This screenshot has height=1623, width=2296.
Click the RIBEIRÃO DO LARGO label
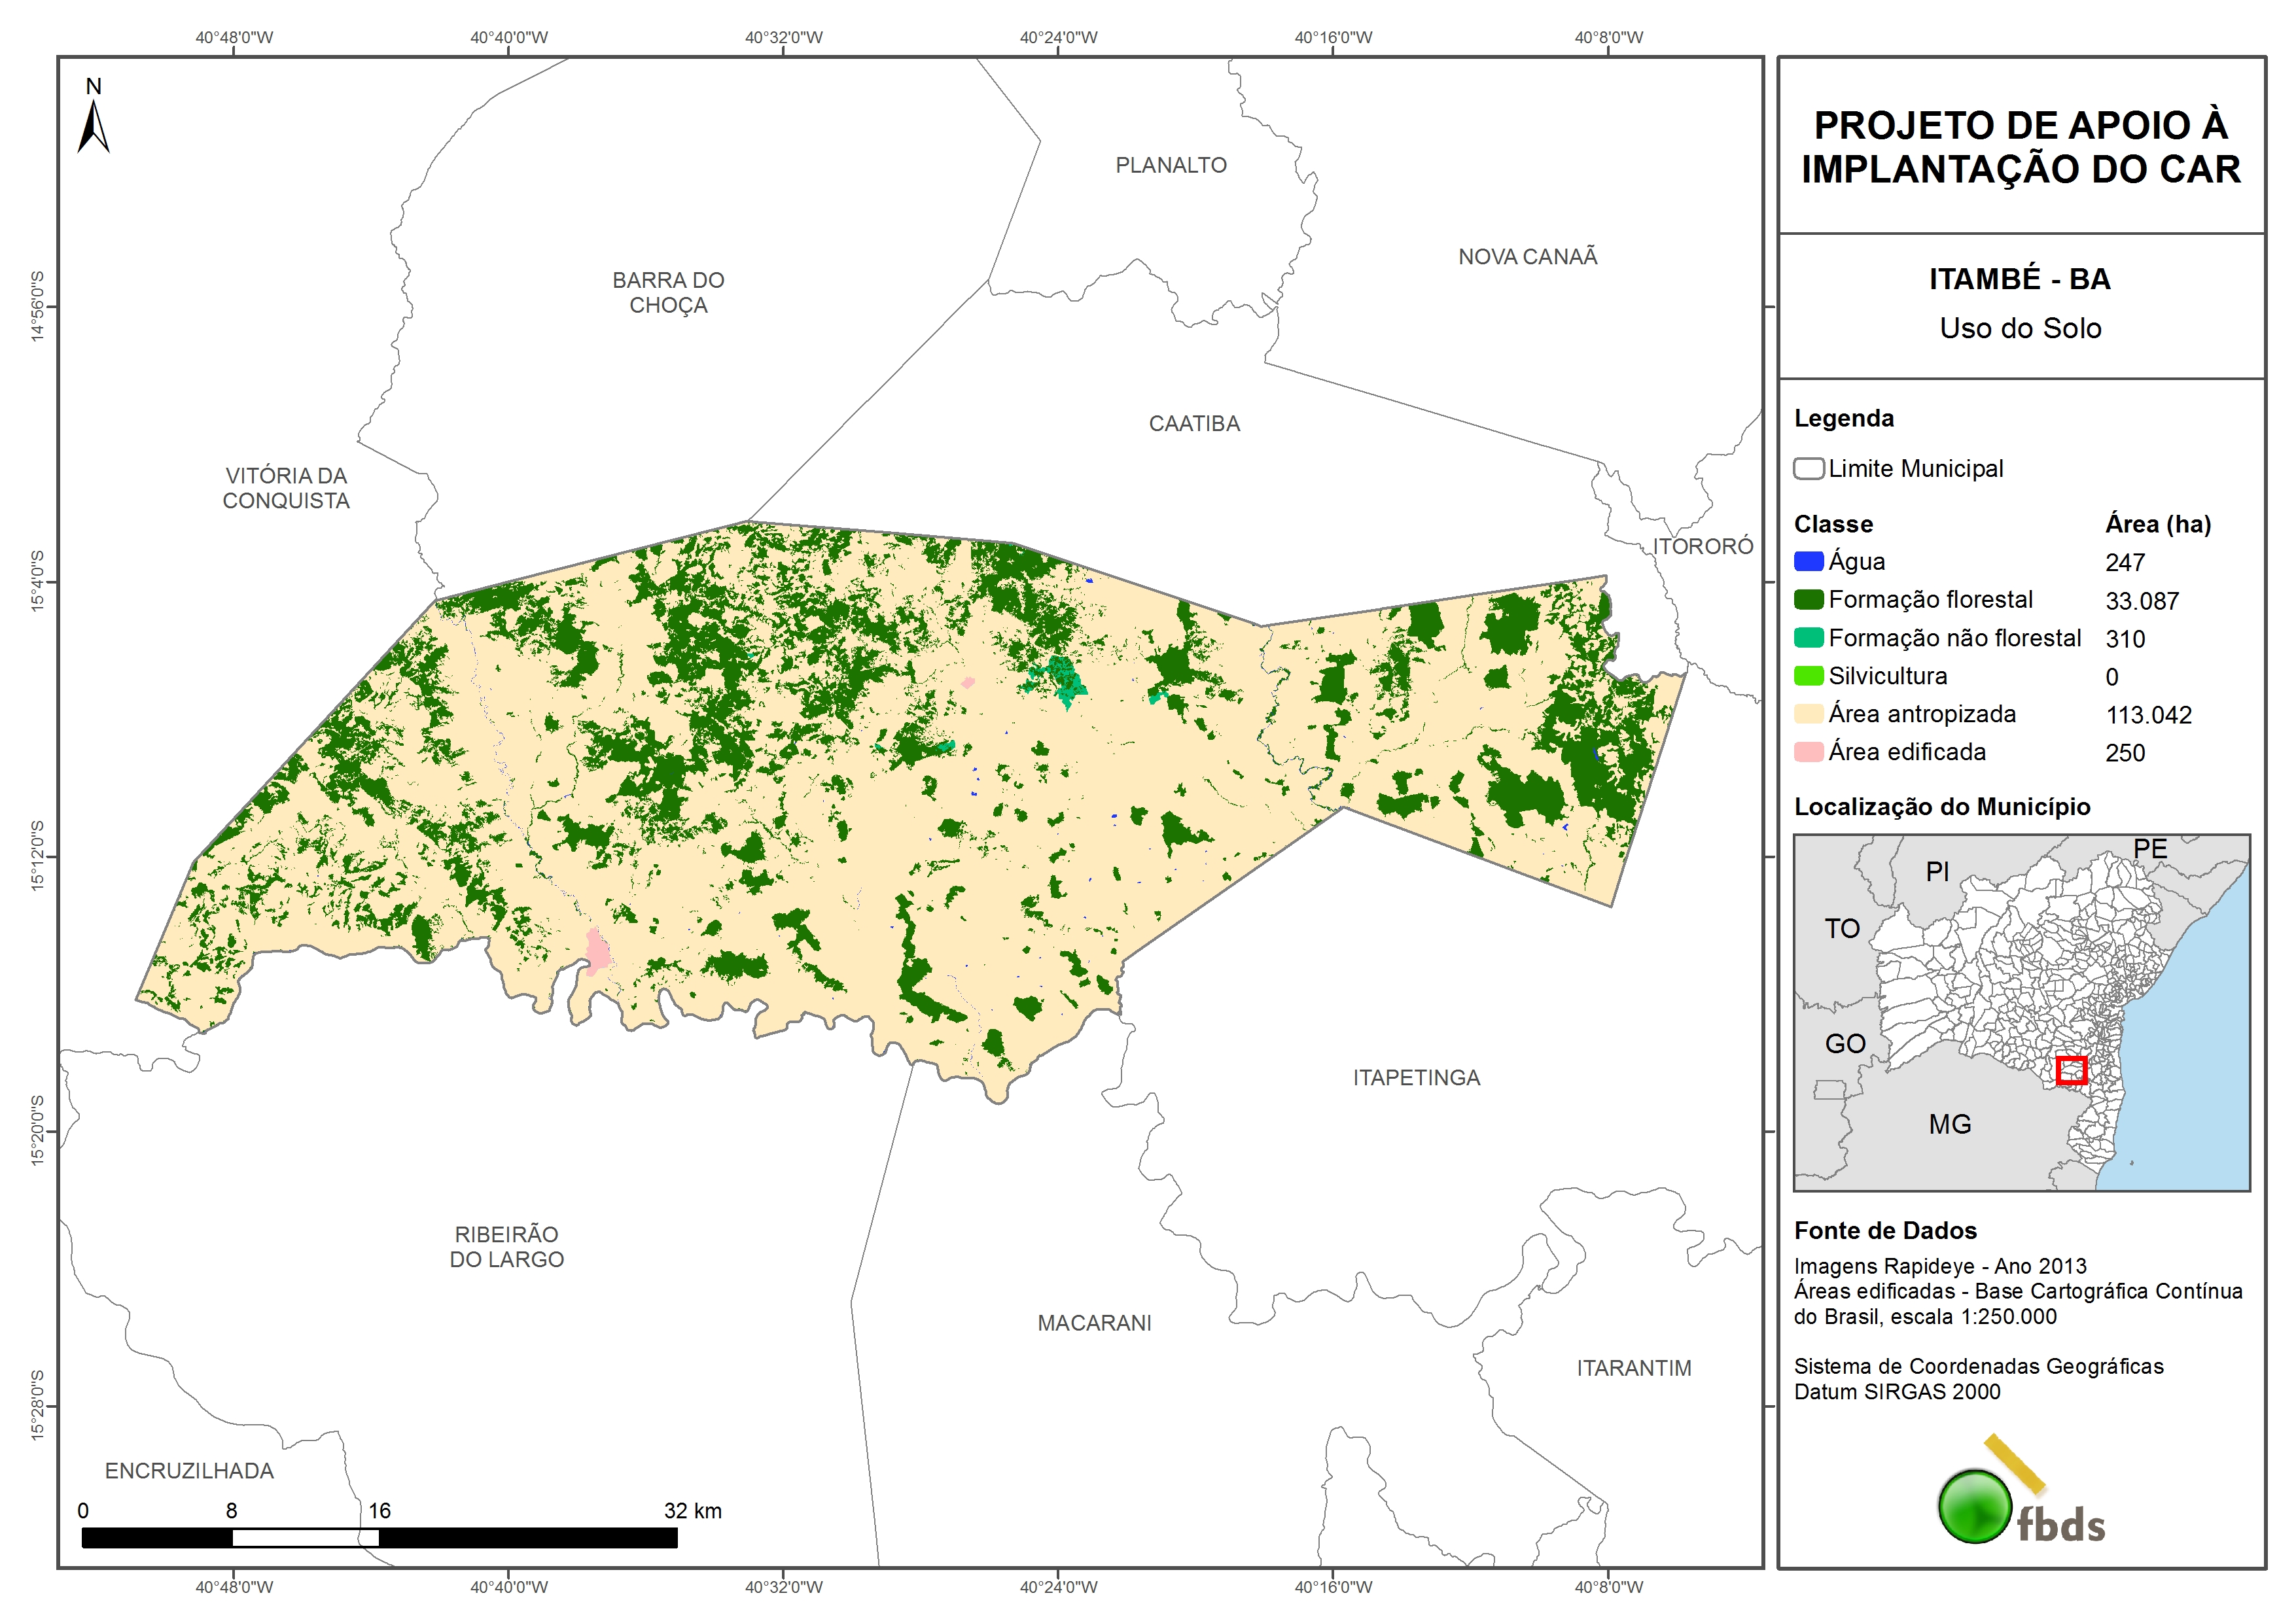point(506,1246)
